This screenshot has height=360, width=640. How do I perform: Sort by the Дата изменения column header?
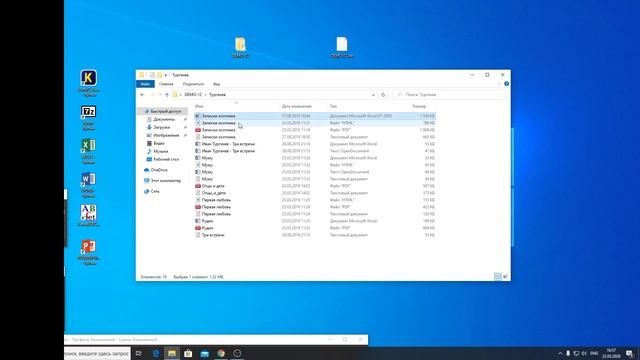(296, 106)
